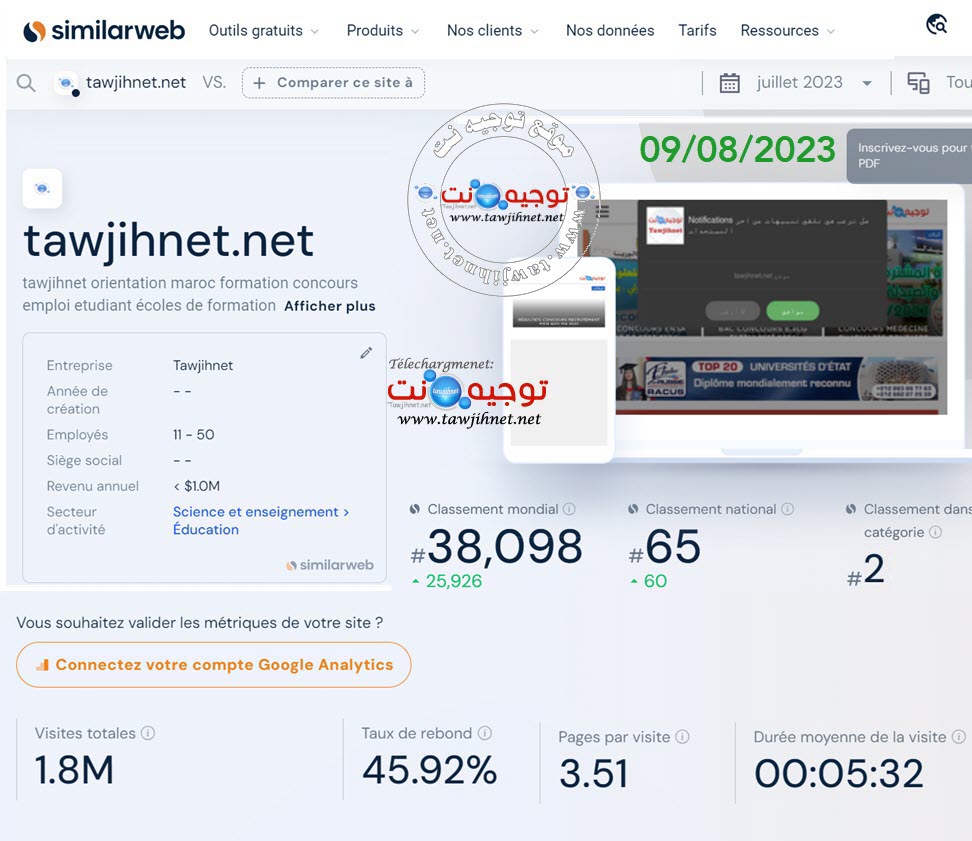Expand the Ressources menu

787,30
